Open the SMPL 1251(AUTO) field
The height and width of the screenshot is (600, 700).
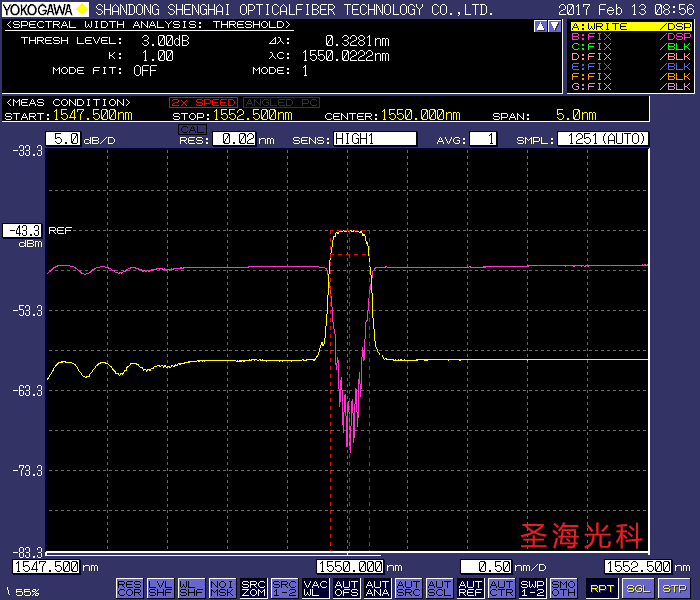click(603, 139)
